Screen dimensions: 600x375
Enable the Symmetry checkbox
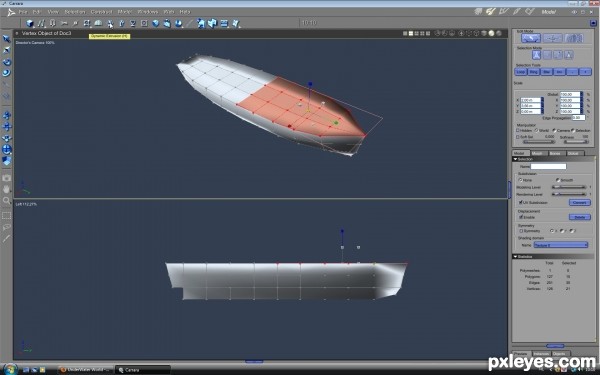coord(521,231)
